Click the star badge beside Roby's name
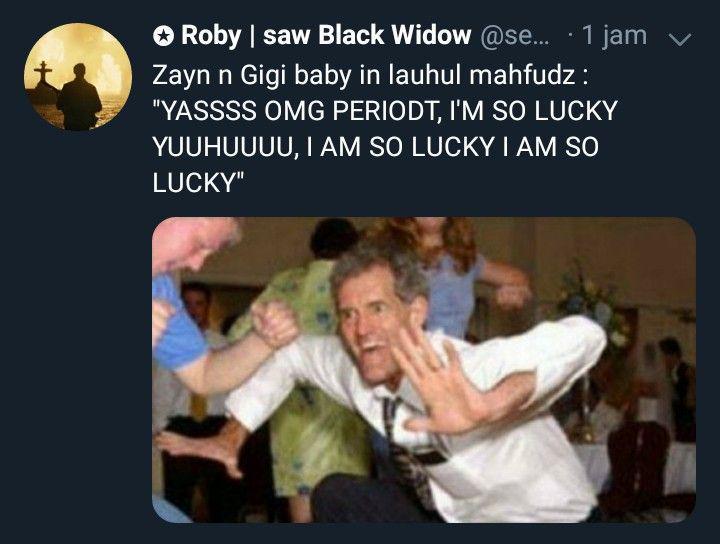 (163, 36)
